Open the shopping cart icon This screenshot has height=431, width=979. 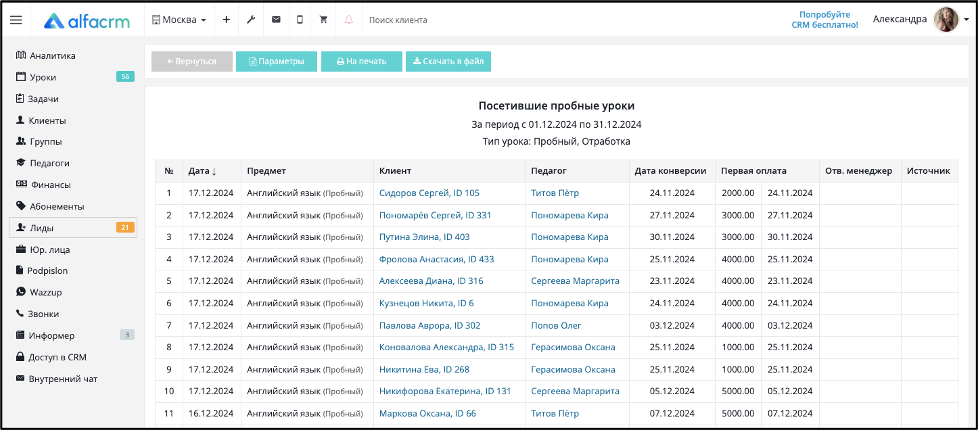323,19
